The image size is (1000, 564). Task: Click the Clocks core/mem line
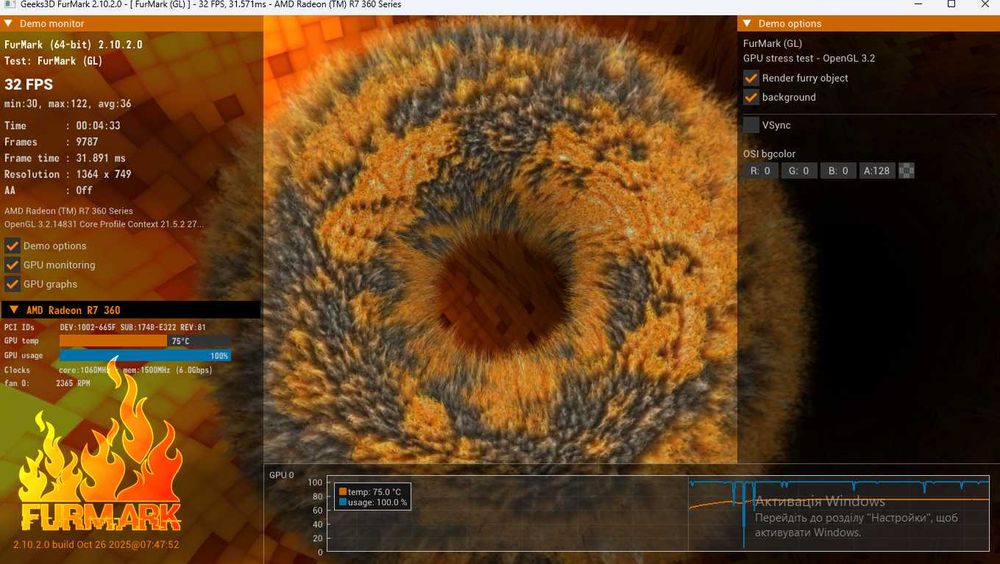pos(108,370)
